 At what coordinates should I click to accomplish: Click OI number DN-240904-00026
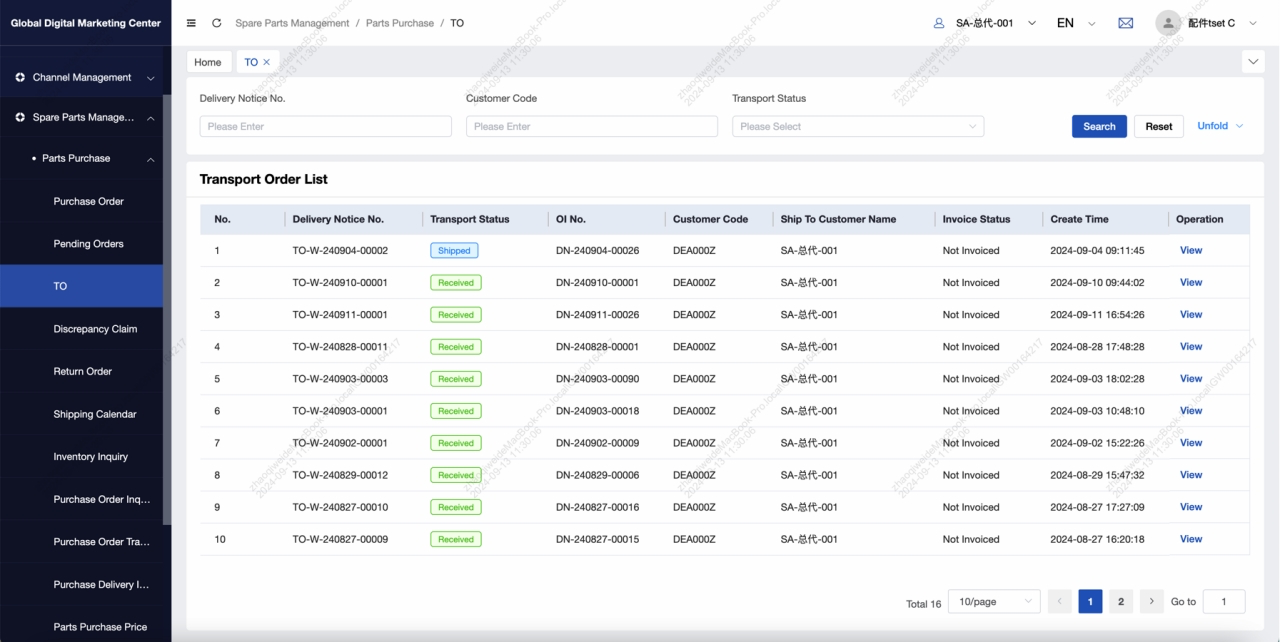(598, 251)
